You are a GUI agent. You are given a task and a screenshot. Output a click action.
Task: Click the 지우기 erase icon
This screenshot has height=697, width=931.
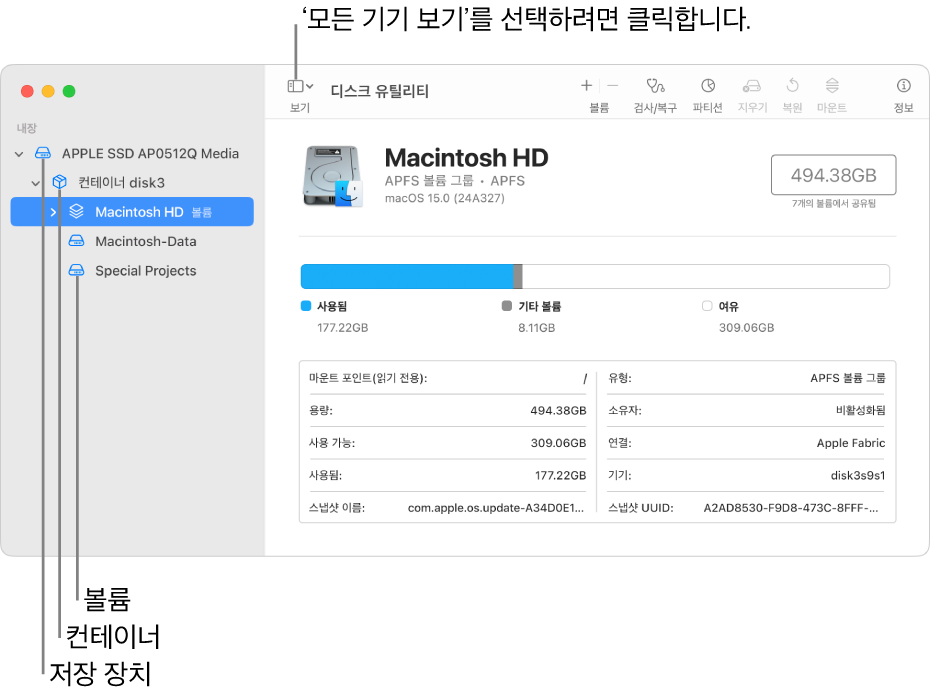tap(752, 86)
